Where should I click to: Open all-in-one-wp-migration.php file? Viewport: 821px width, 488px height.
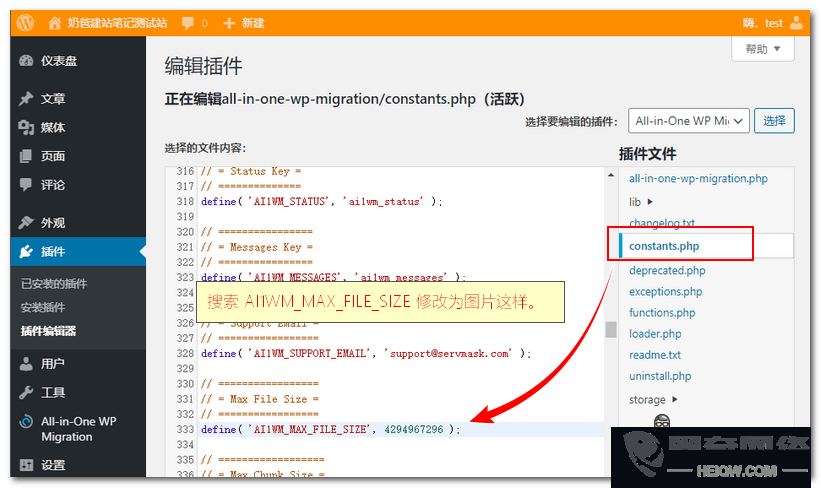(698, 179)
